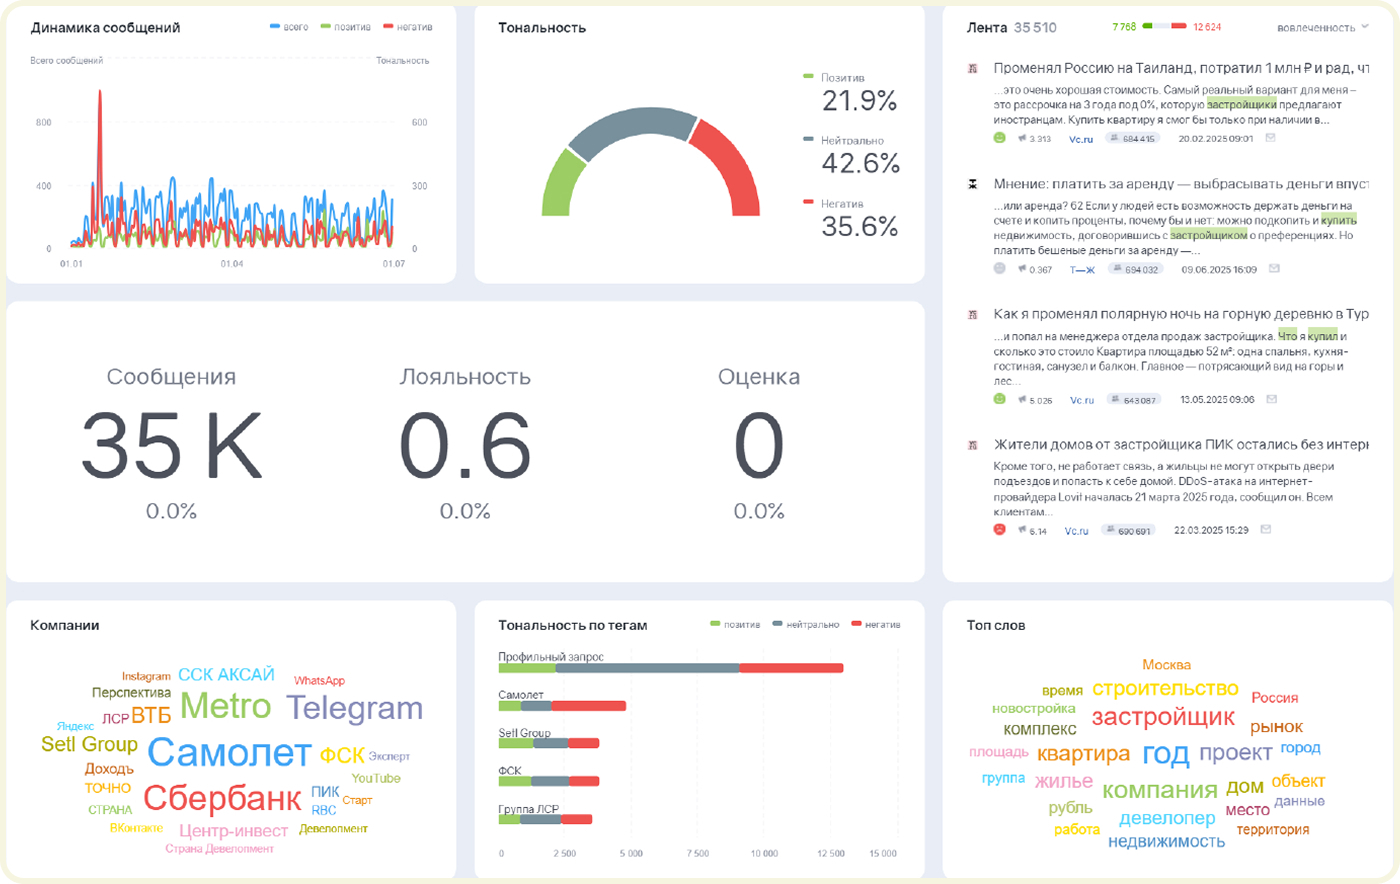Select 'застройщик' in the Топ слов cloud

(1163, 718)
